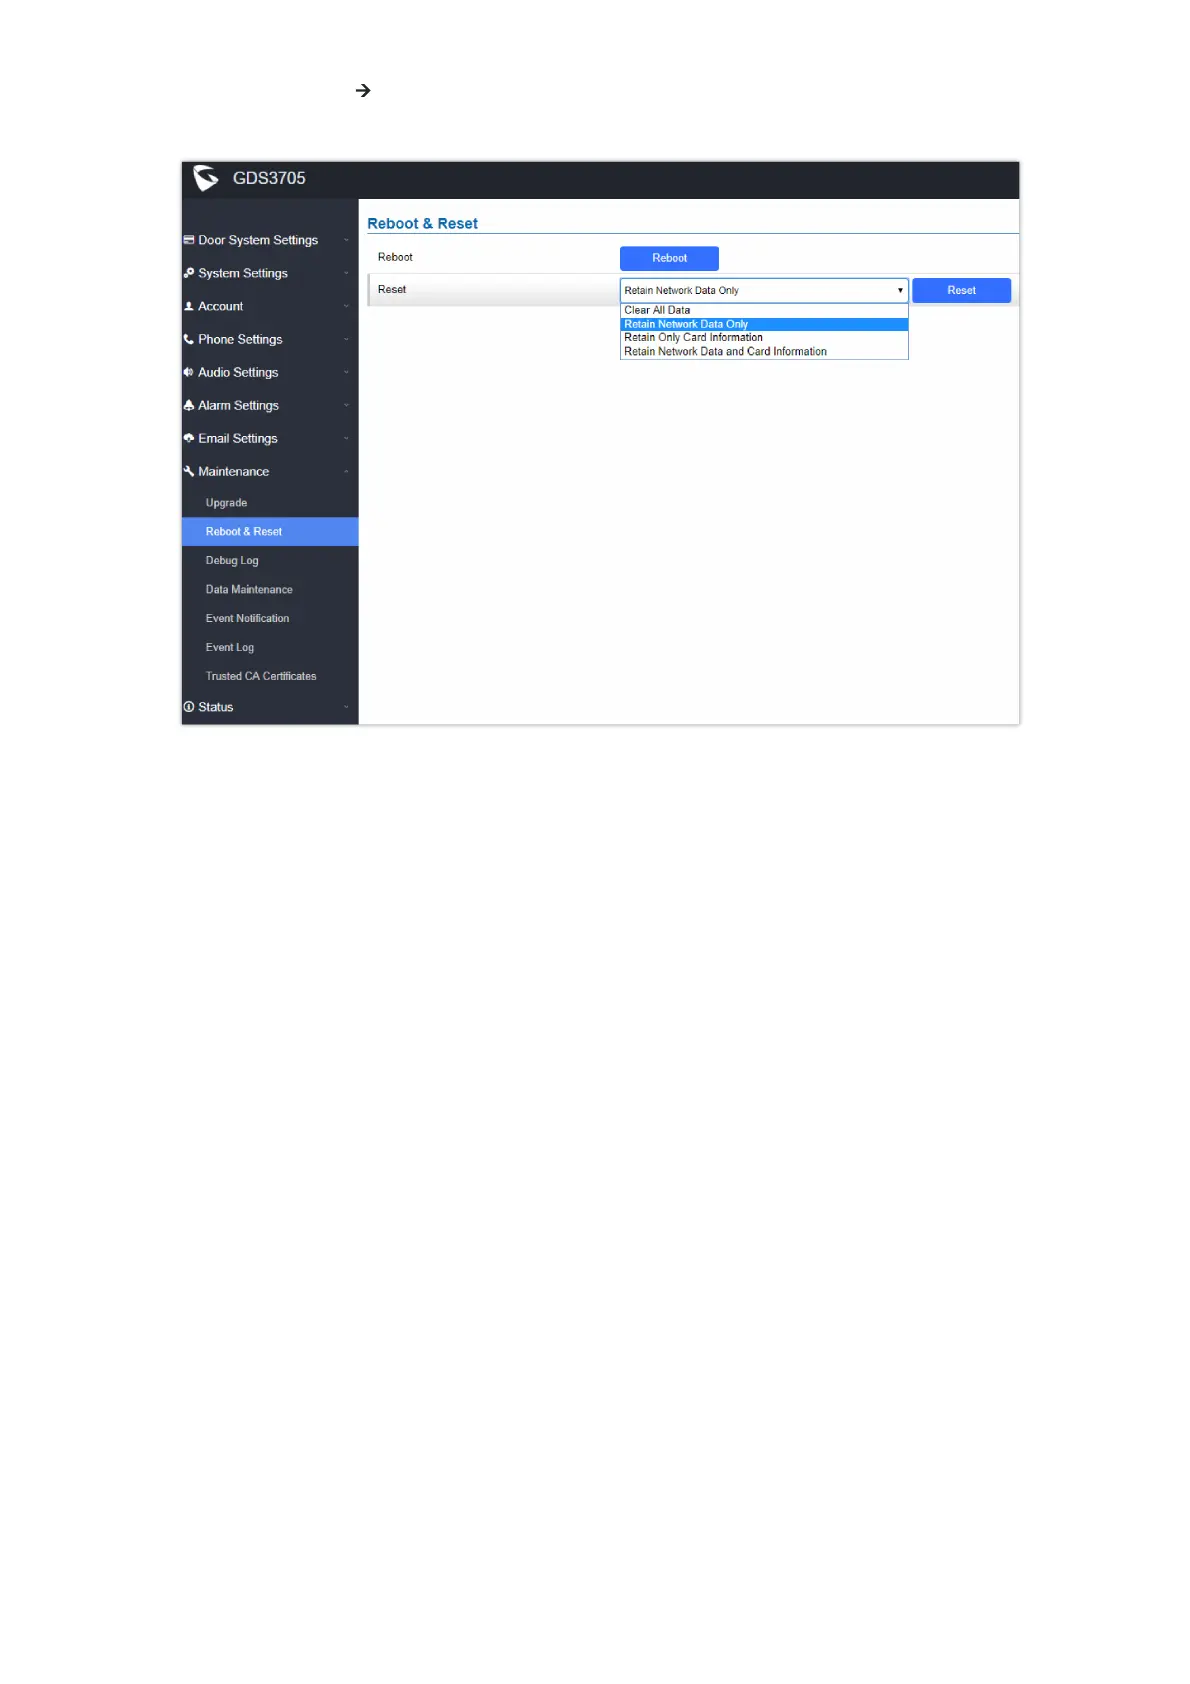Expand Account menu chevron
1190x1684 pixels.
click(x=347, y=306)
